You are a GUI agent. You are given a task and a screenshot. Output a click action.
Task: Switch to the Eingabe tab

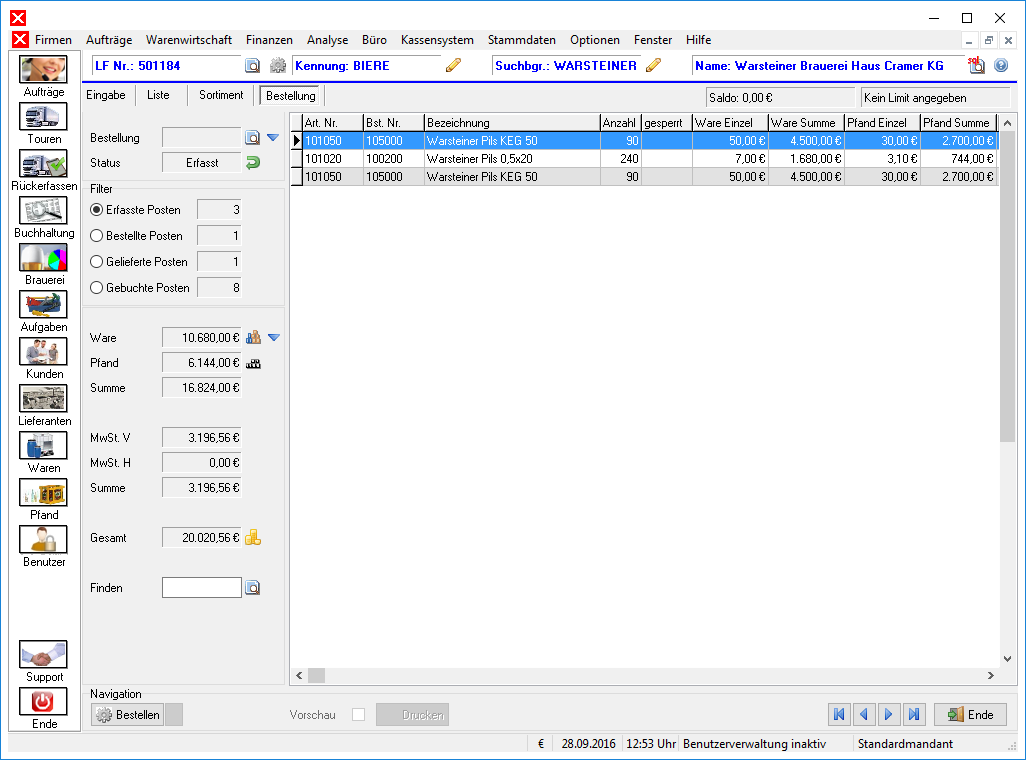coord(106,95)
